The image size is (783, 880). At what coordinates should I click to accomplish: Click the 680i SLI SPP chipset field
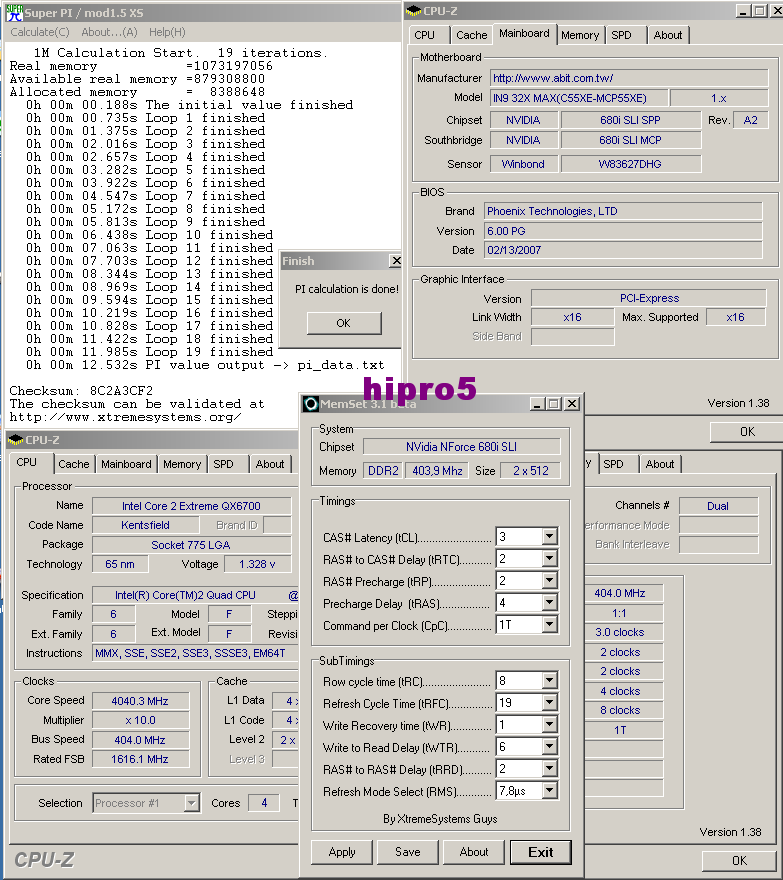[x=630, y=120]
